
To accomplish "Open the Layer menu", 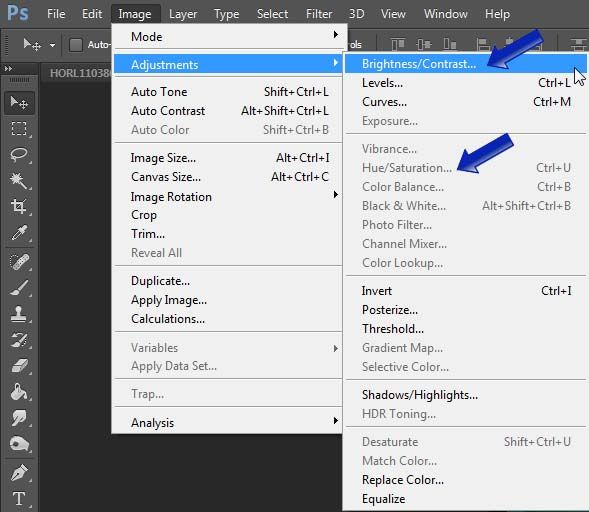I will [x=183, y=14].
